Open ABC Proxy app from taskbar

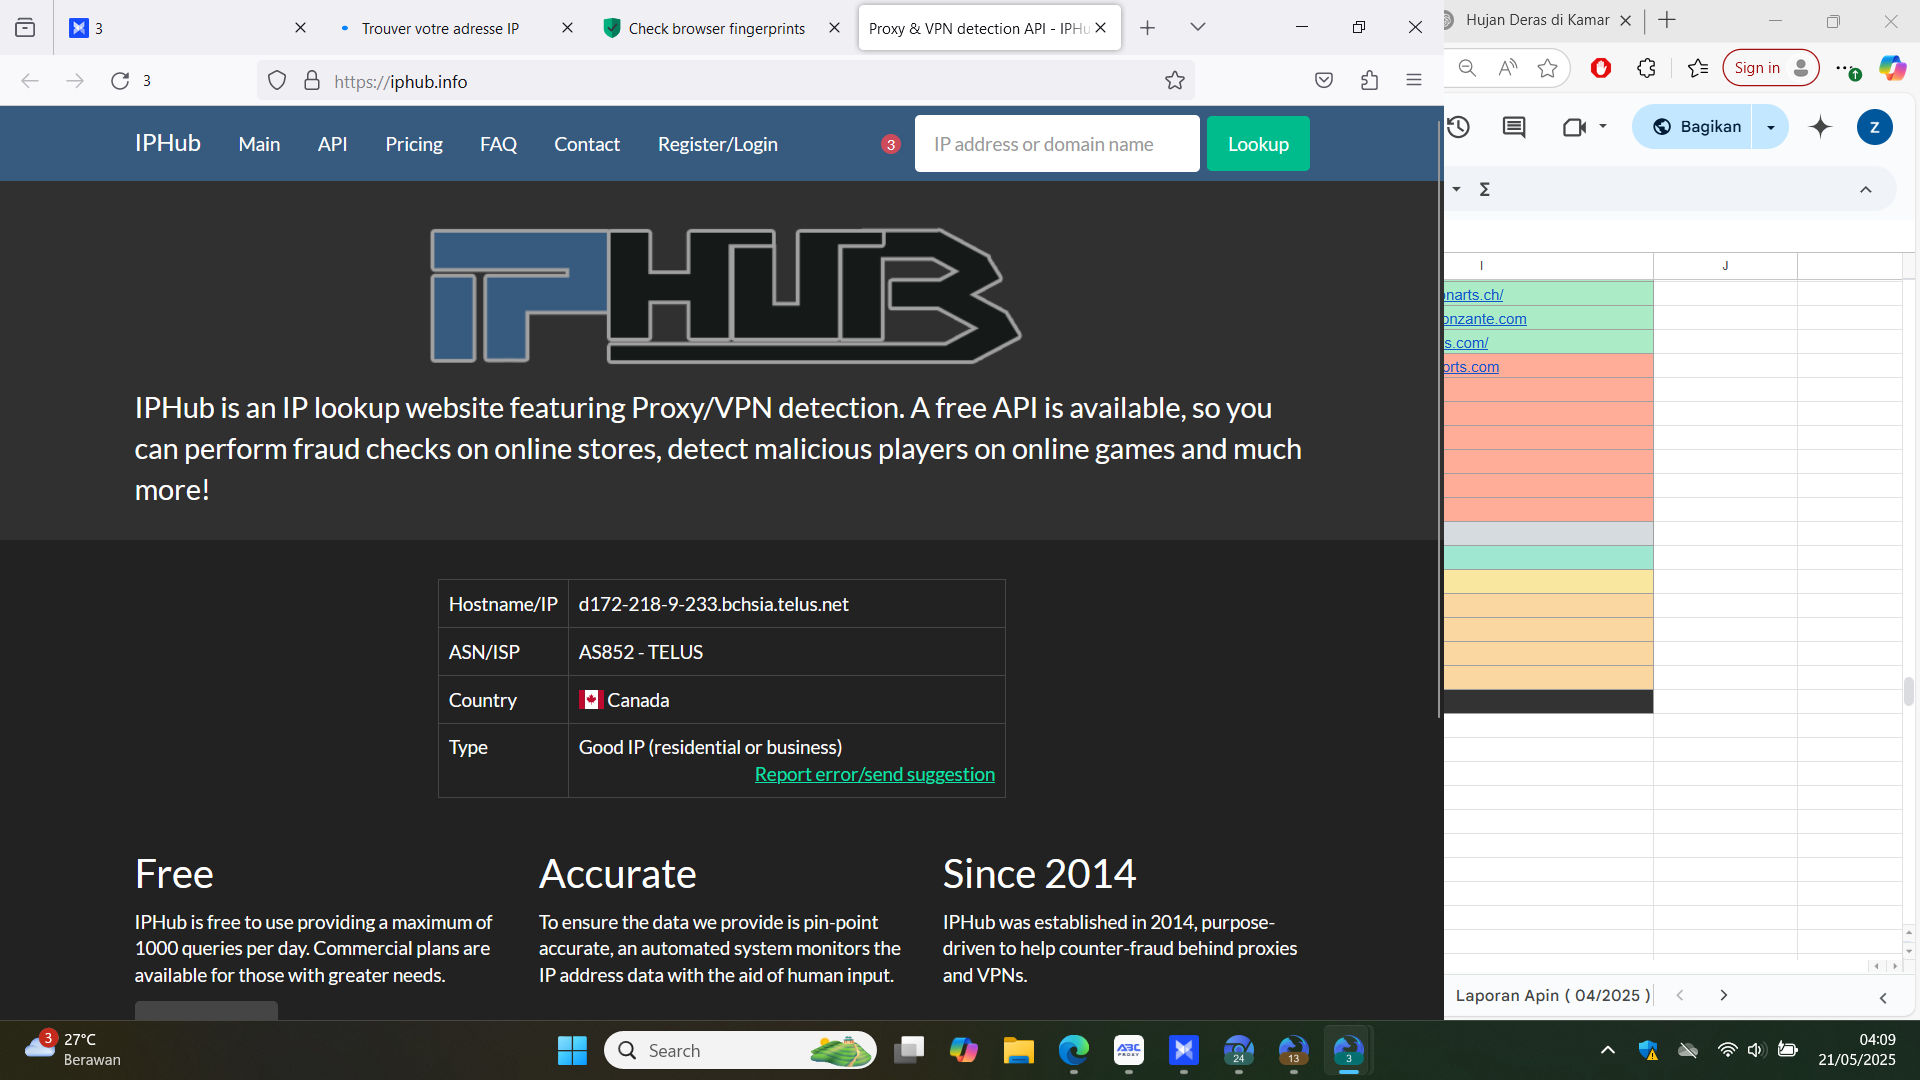[x=1129, y=1051]
